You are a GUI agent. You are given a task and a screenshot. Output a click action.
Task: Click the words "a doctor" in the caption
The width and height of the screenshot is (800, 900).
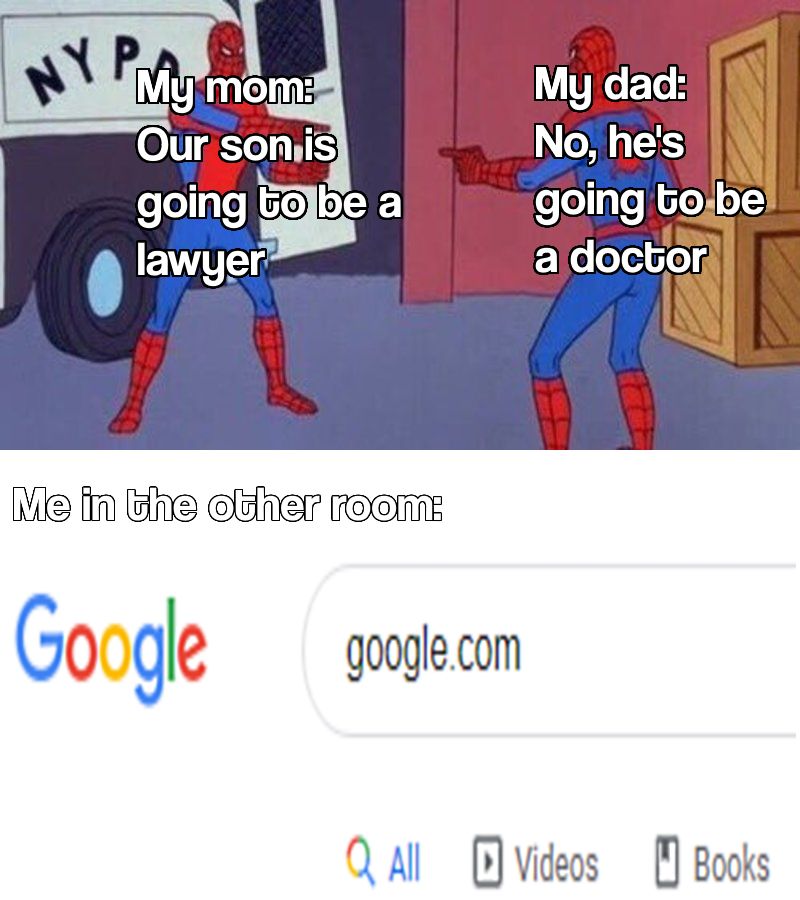(x=620, y=258)
